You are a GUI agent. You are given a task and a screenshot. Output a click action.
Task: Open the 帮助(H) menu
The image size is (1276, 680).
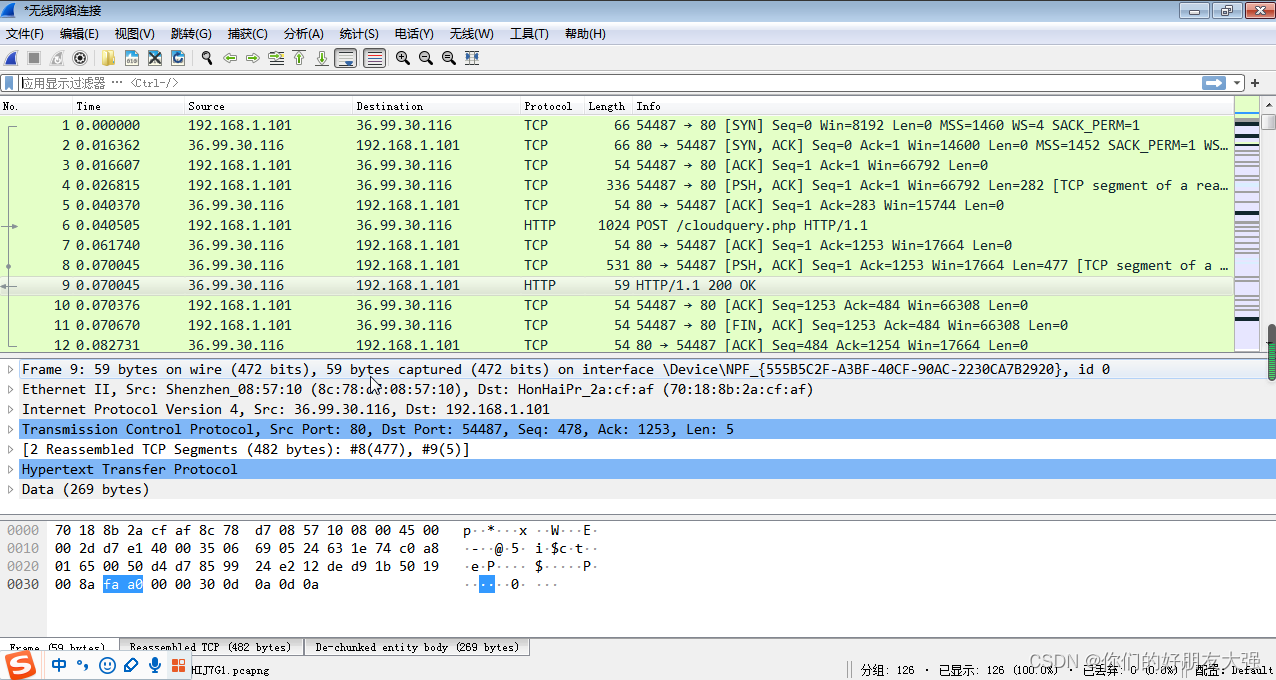[585, 34]
